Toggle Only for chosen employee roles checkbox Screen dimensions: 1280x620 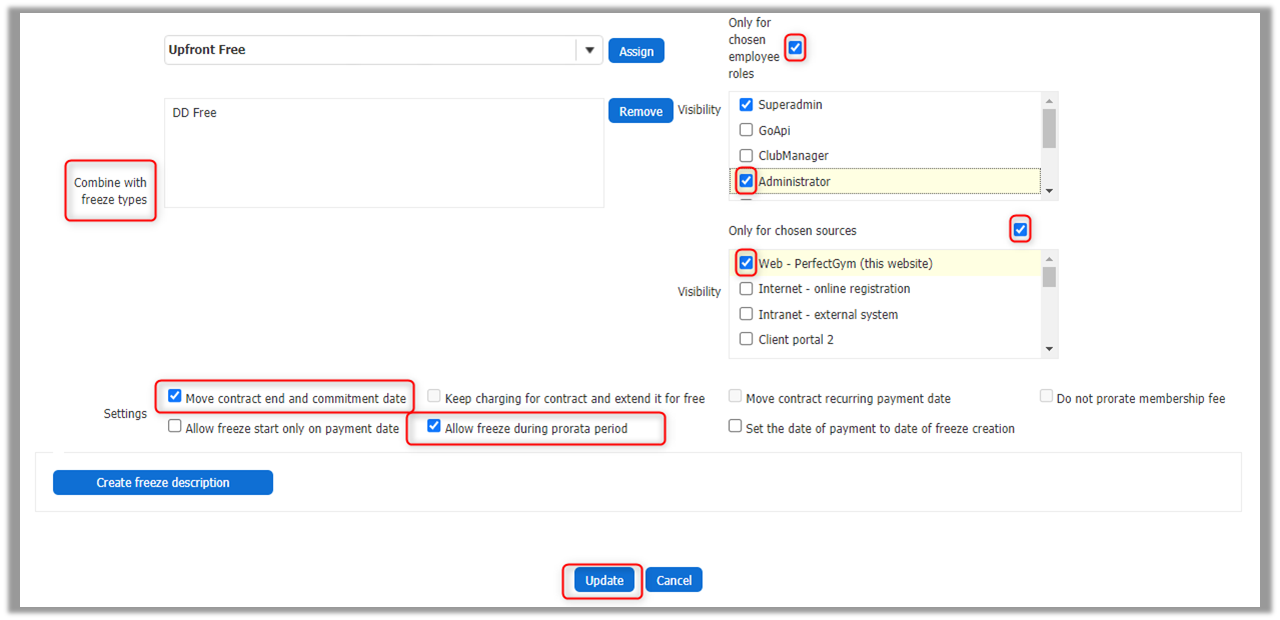(795, 47)
